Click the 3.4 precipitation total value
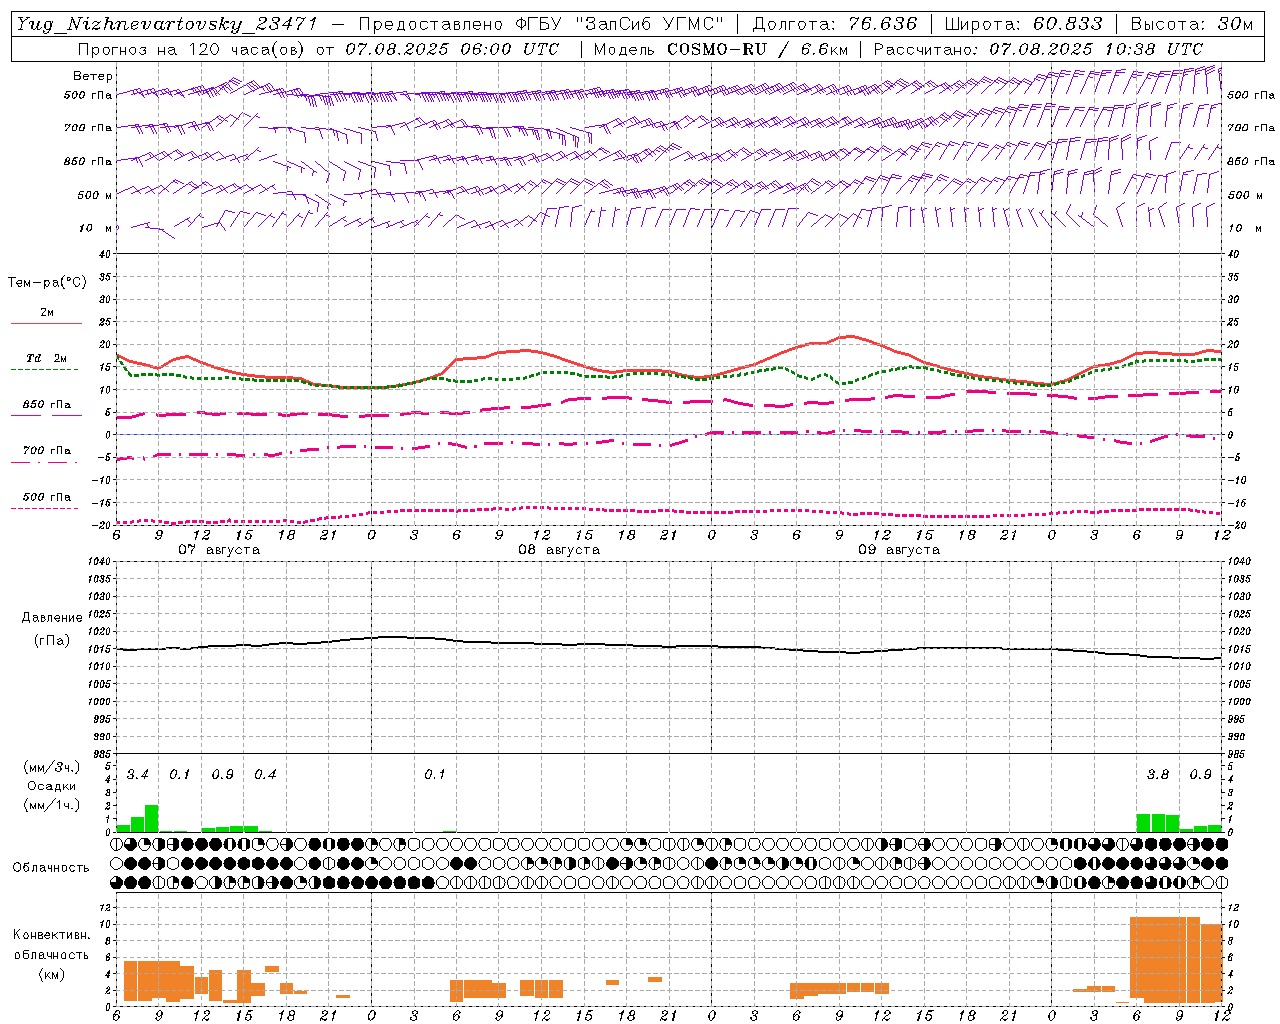Screen dimensions: 1280x1024 pos(137,774)
